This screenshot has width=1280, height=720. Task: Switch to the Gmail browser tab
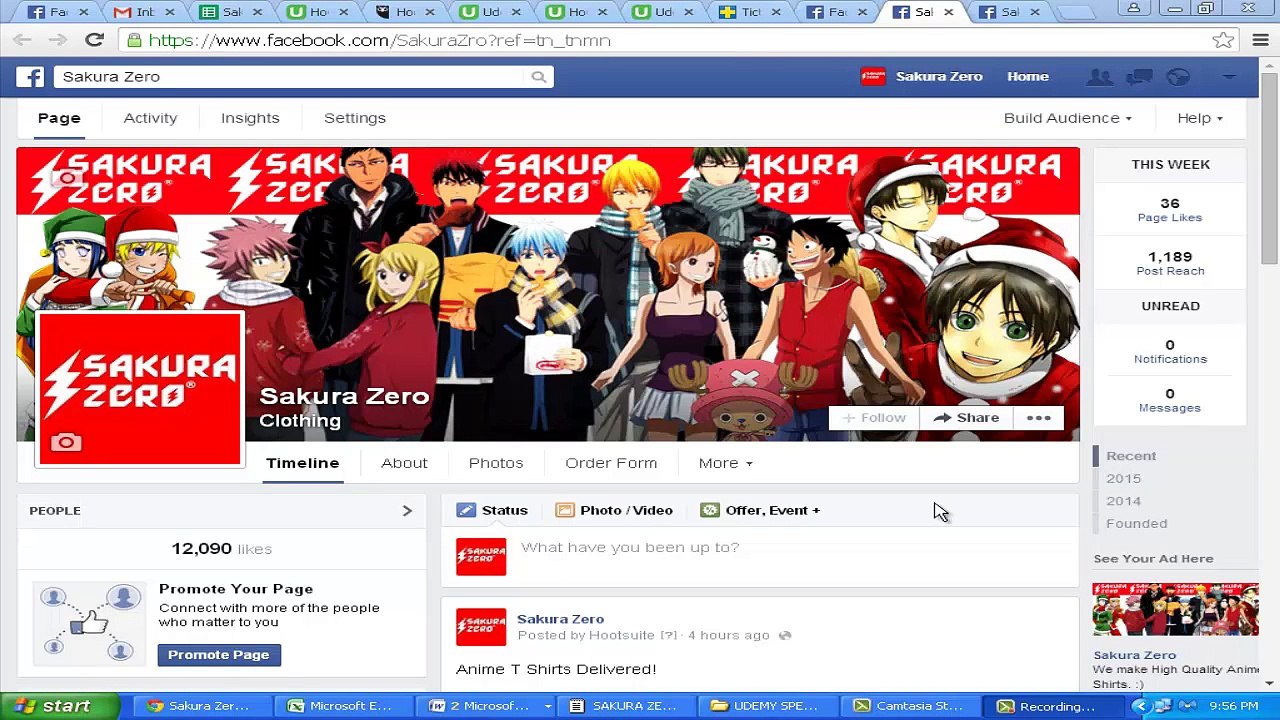(143, 12)
